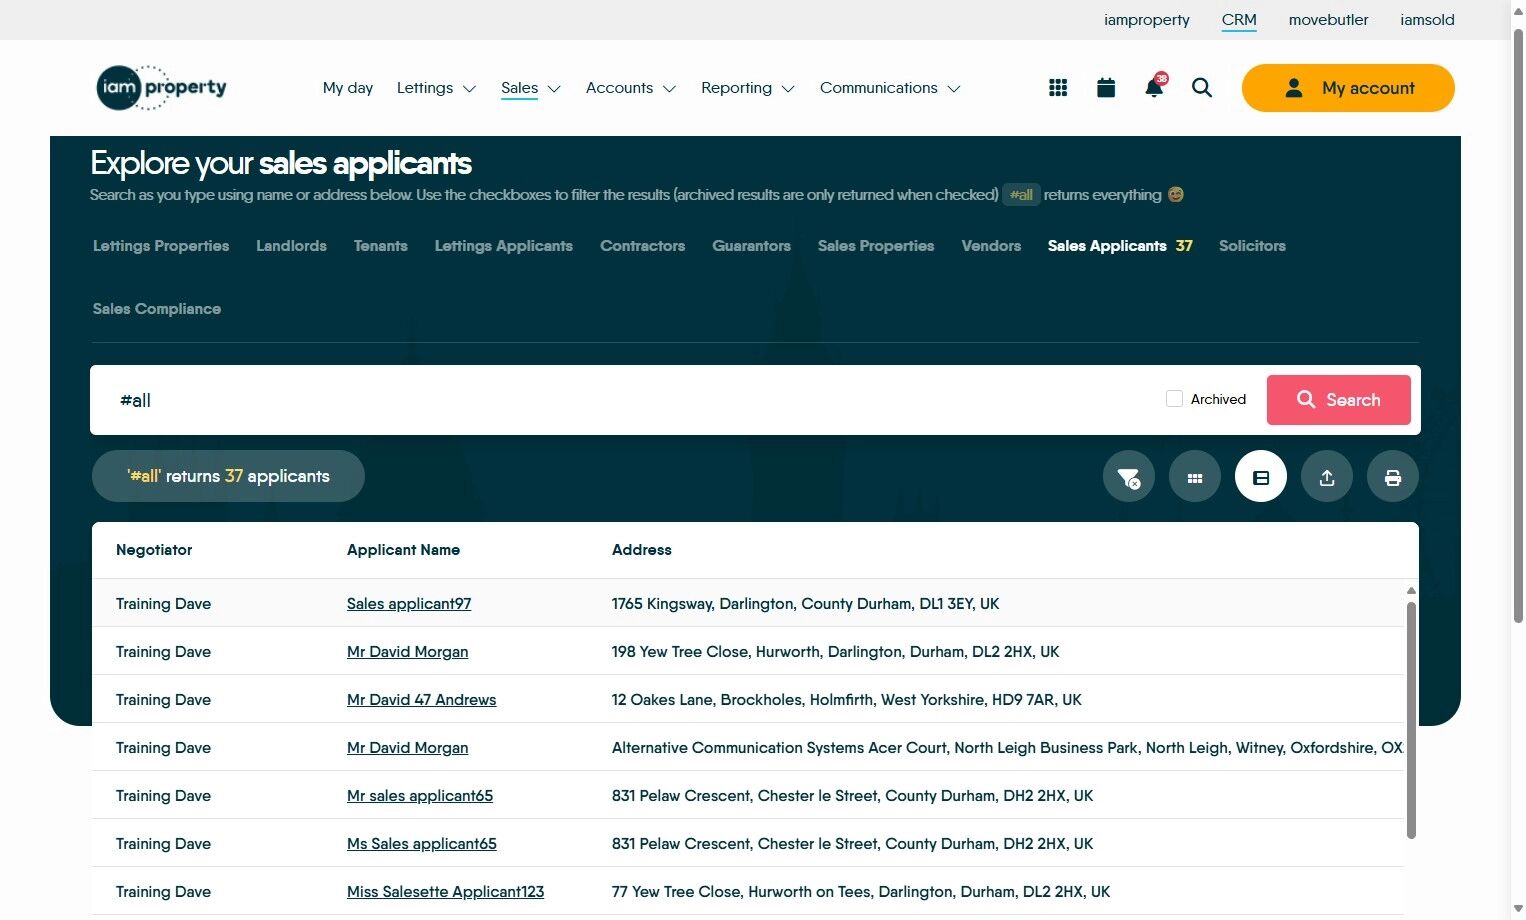
Task: Click address 77 Yew Tree Close
Action: coord(861,892)
